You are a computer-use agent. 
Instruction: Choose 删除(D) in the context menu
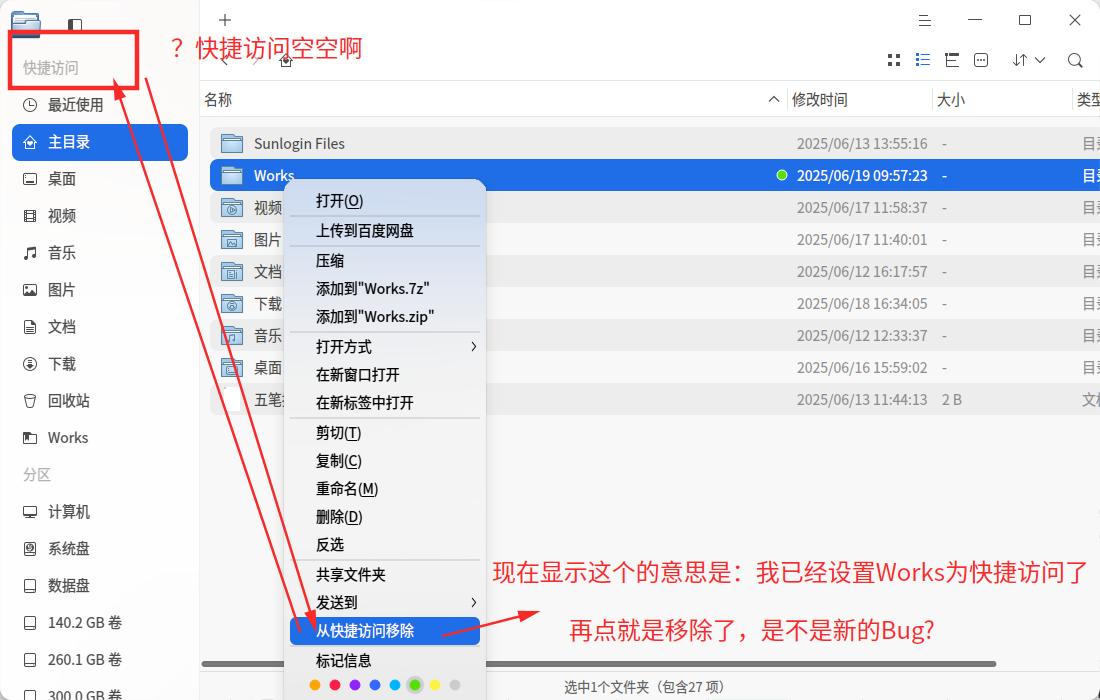[x=384, y=517]
